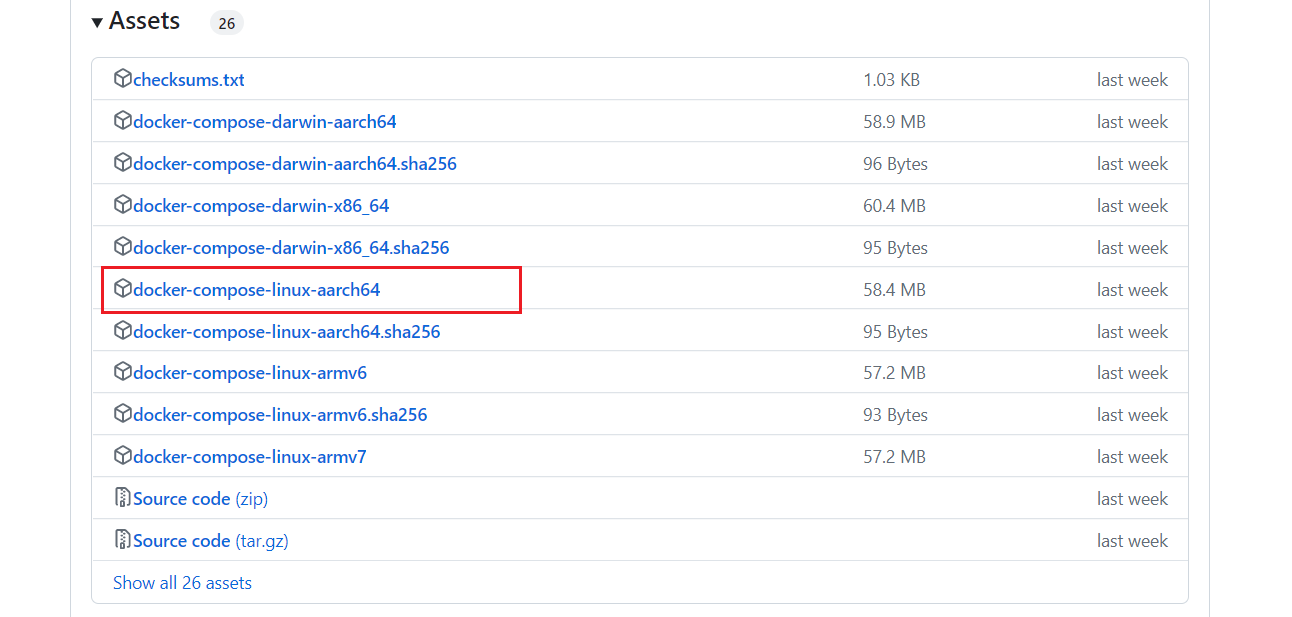Image resolution: width=1292 pixels, height=617 pixels.
Task: Download docker-compose-linux-armv7 binary
Action: pos(250,457)
